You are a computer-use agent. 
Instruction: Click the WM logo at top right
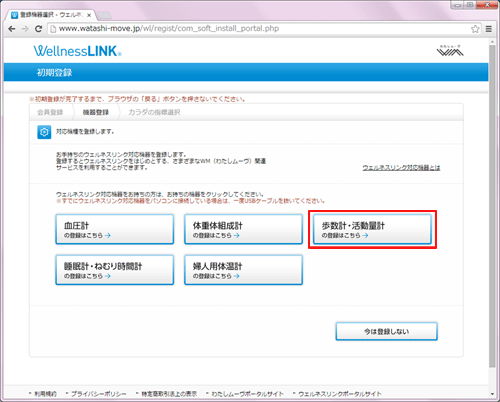[x=450, y=51]
